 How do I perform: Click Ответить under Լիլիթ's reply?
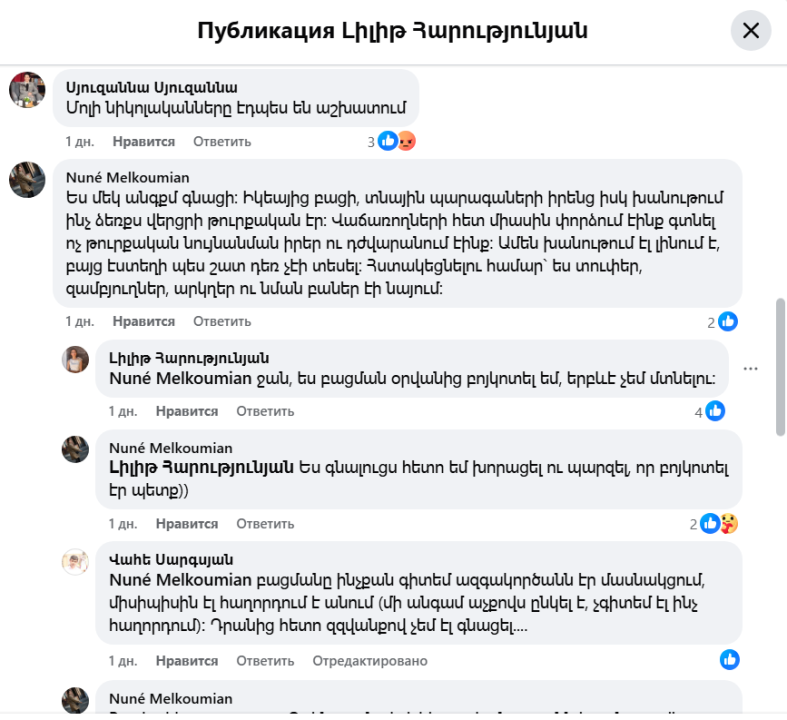pyautogui.click(x=265, y=411)
